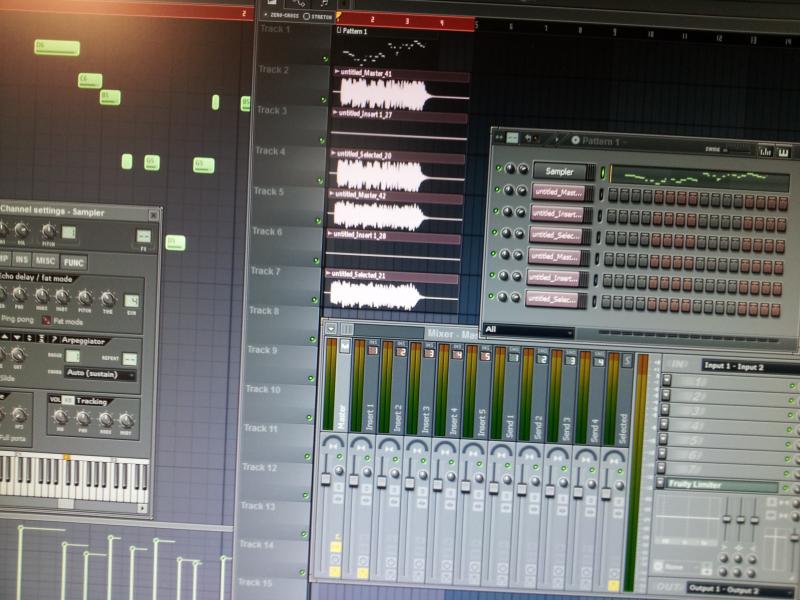Click the third-row untitled_Selec channel button

(555, 236)
